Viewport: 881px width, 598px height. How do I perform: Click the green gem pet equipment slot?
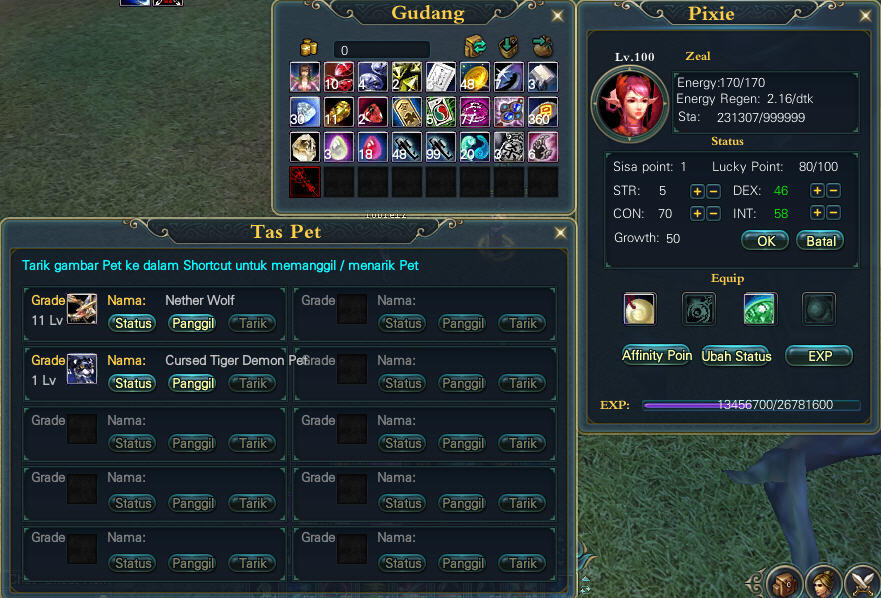760,309
